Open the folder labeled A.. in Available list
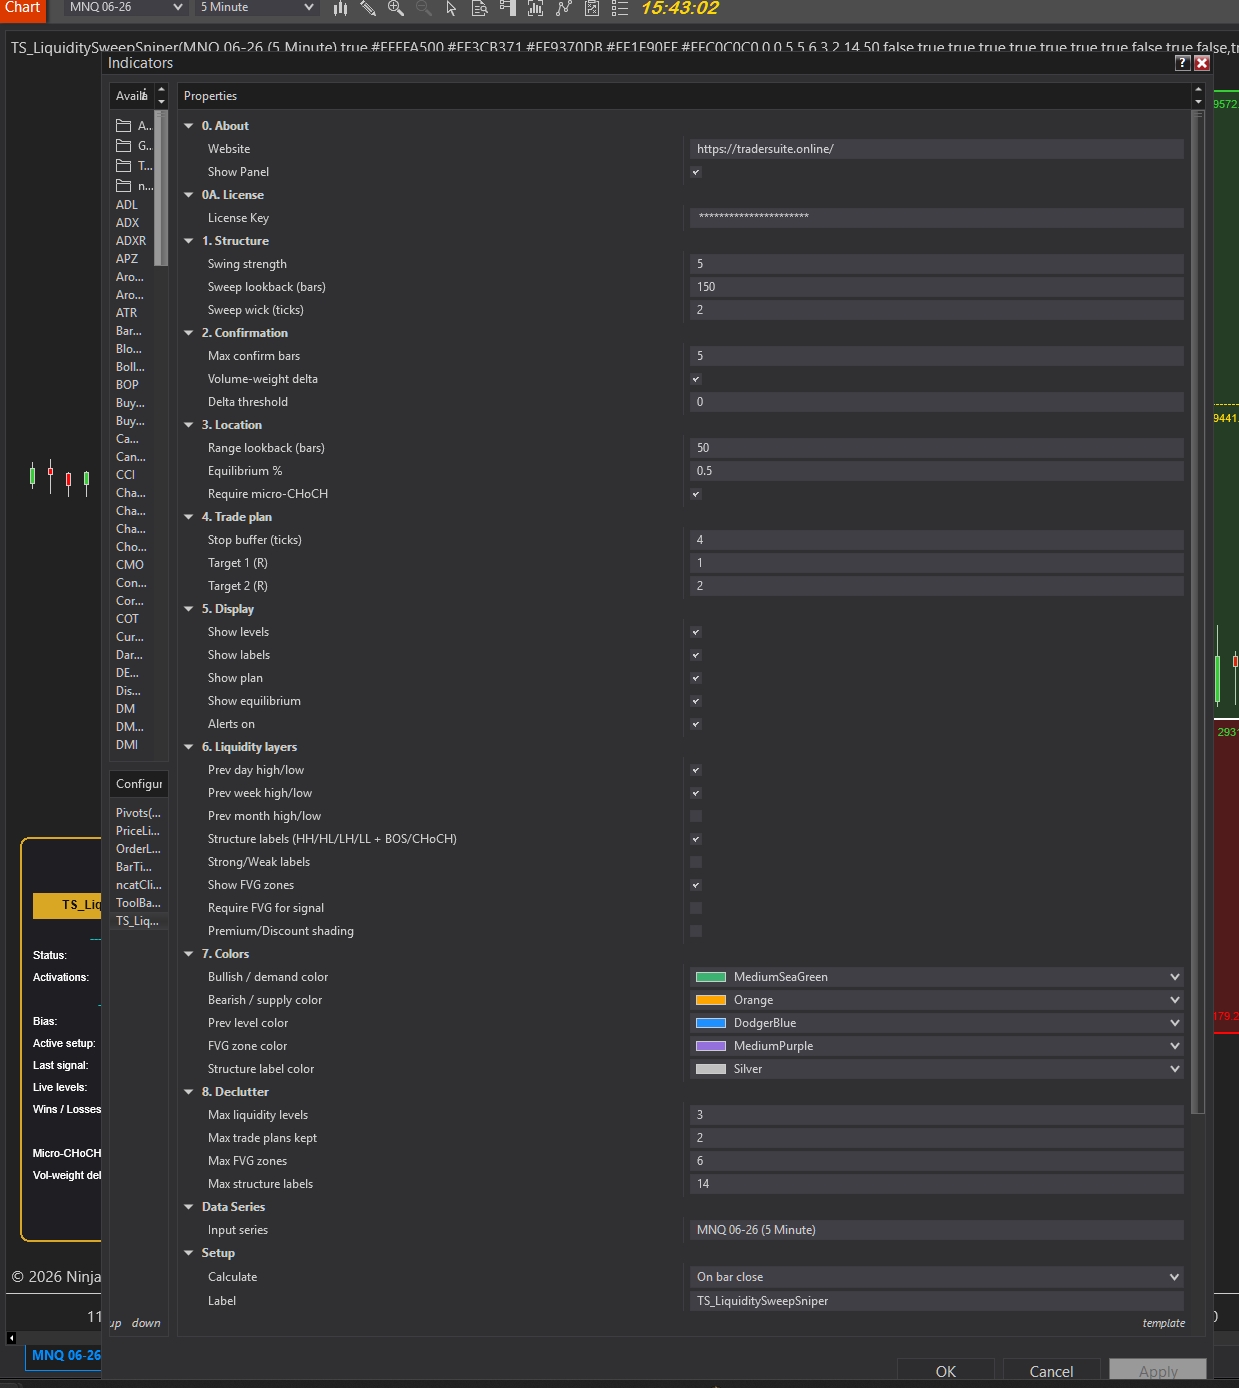Screen dimensions: 1239x1388 click(x=134, y=126)
